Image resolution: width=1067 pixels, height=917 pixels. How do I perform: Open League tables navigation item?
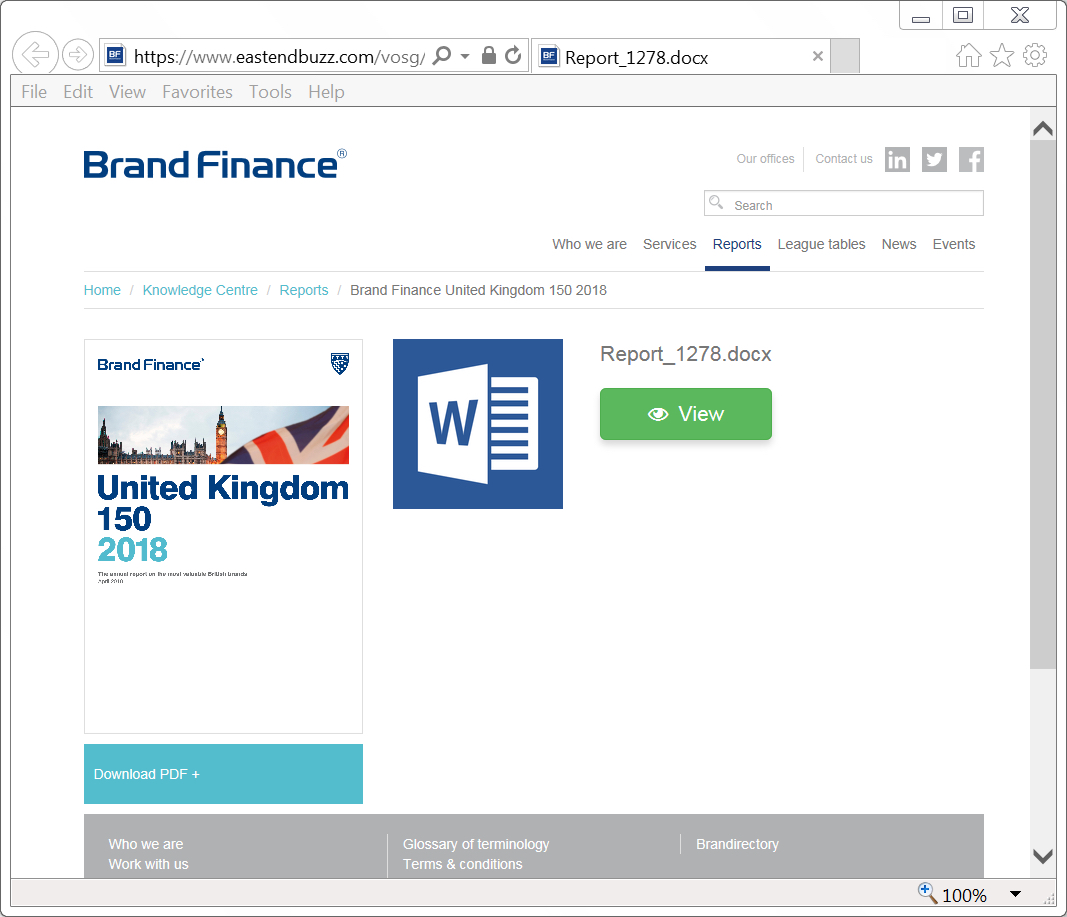tap(821, 244)
